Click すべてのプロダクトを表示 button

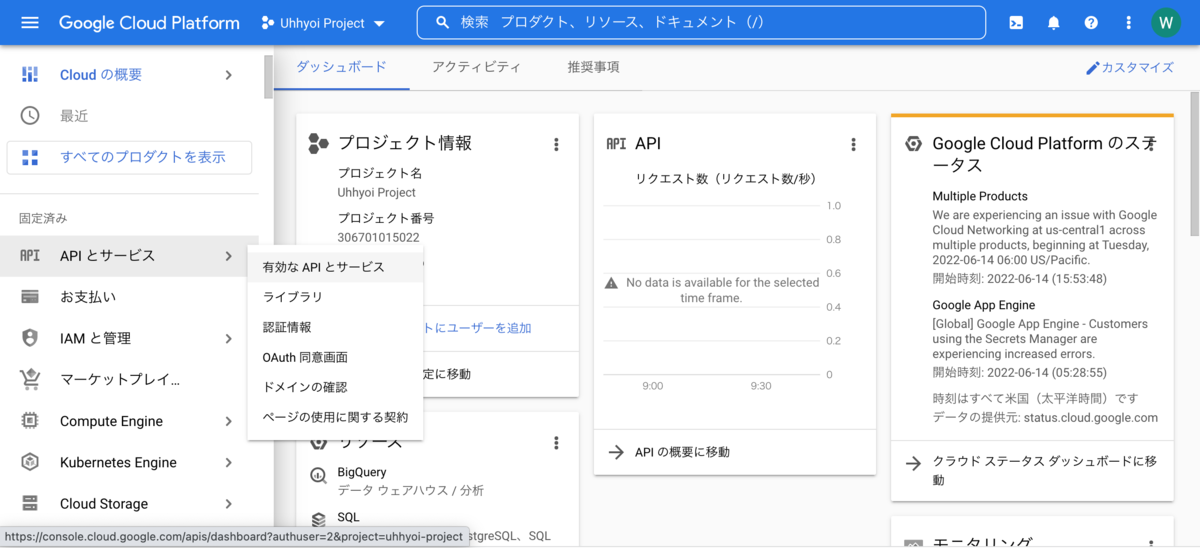(129, 157)
